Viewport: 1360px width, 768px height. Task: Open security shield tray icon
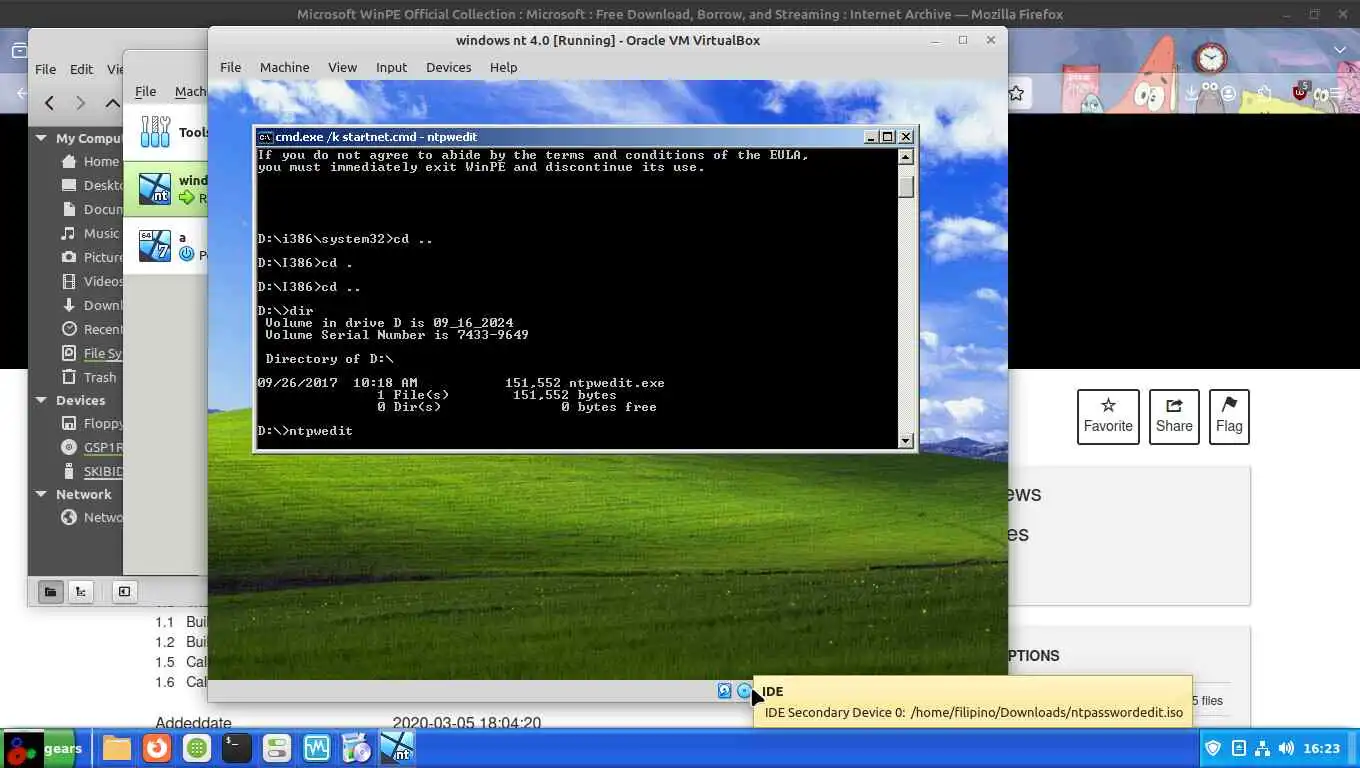pyautogui.click(x=1213, y=748)
